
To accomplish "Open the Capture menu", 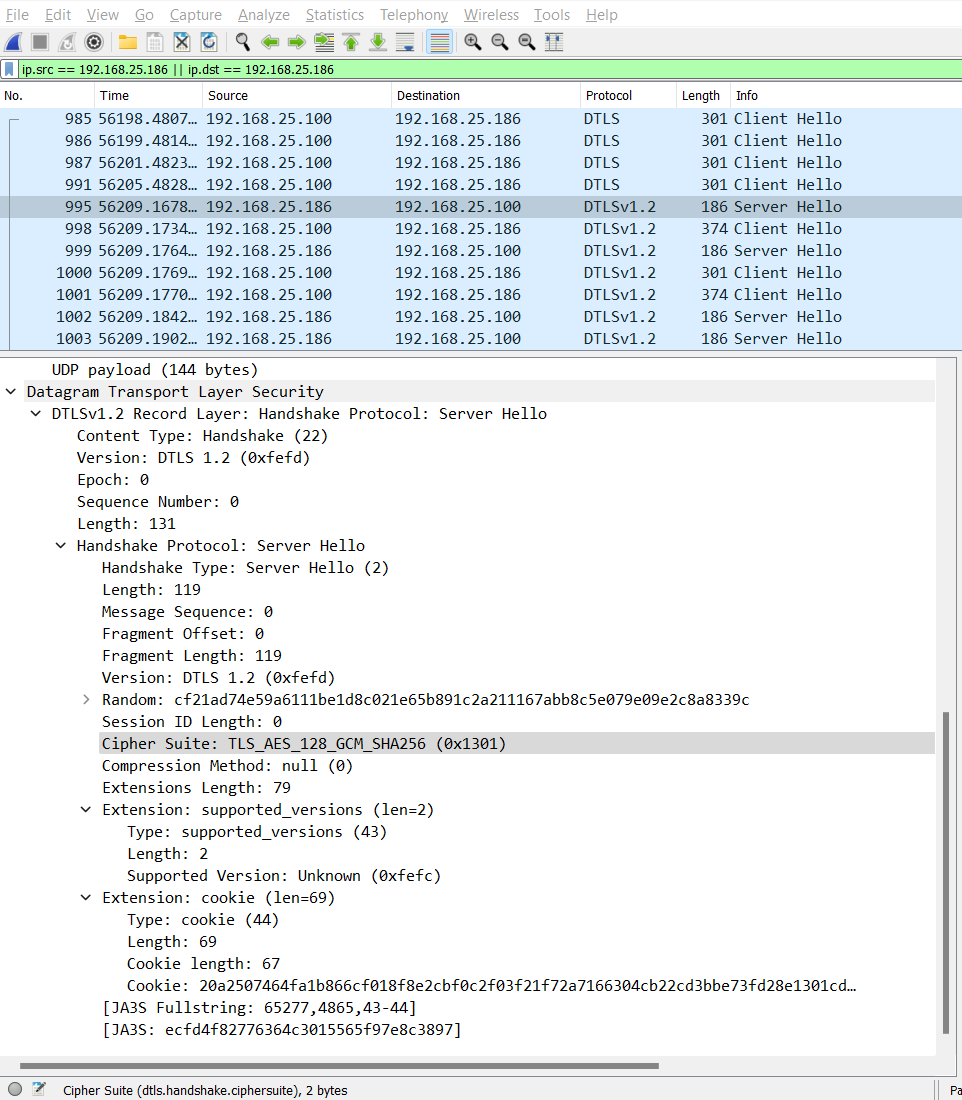I will pos(195,15).
